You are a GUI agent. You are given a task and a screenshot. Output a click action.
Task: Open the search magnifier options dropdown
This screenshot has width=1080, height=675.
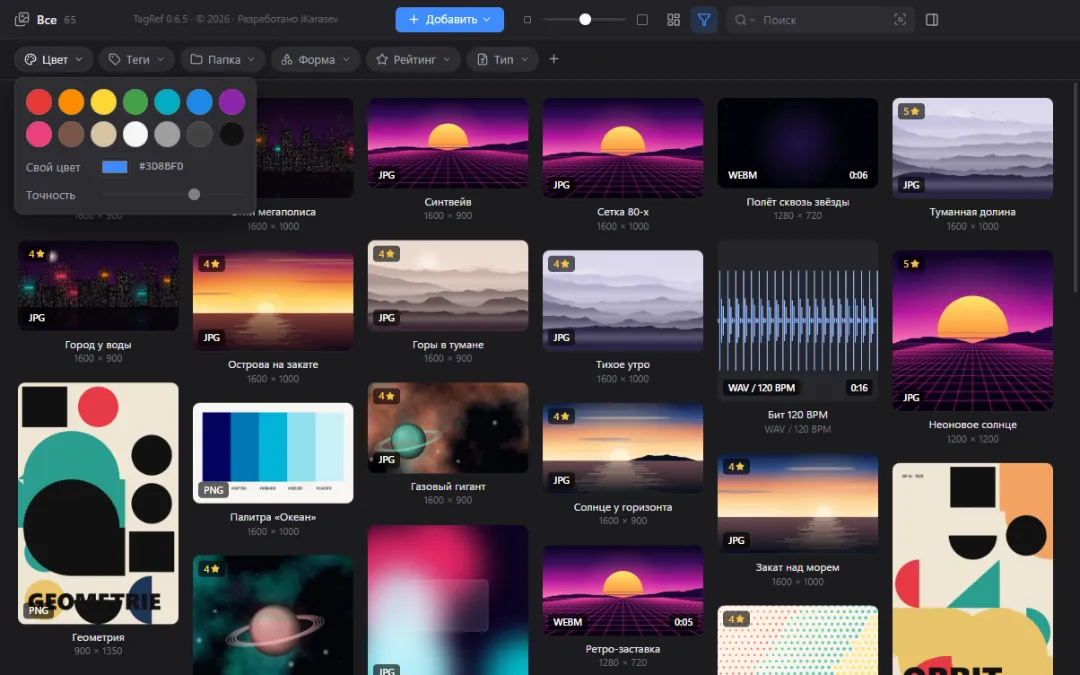tap(745, 20)
